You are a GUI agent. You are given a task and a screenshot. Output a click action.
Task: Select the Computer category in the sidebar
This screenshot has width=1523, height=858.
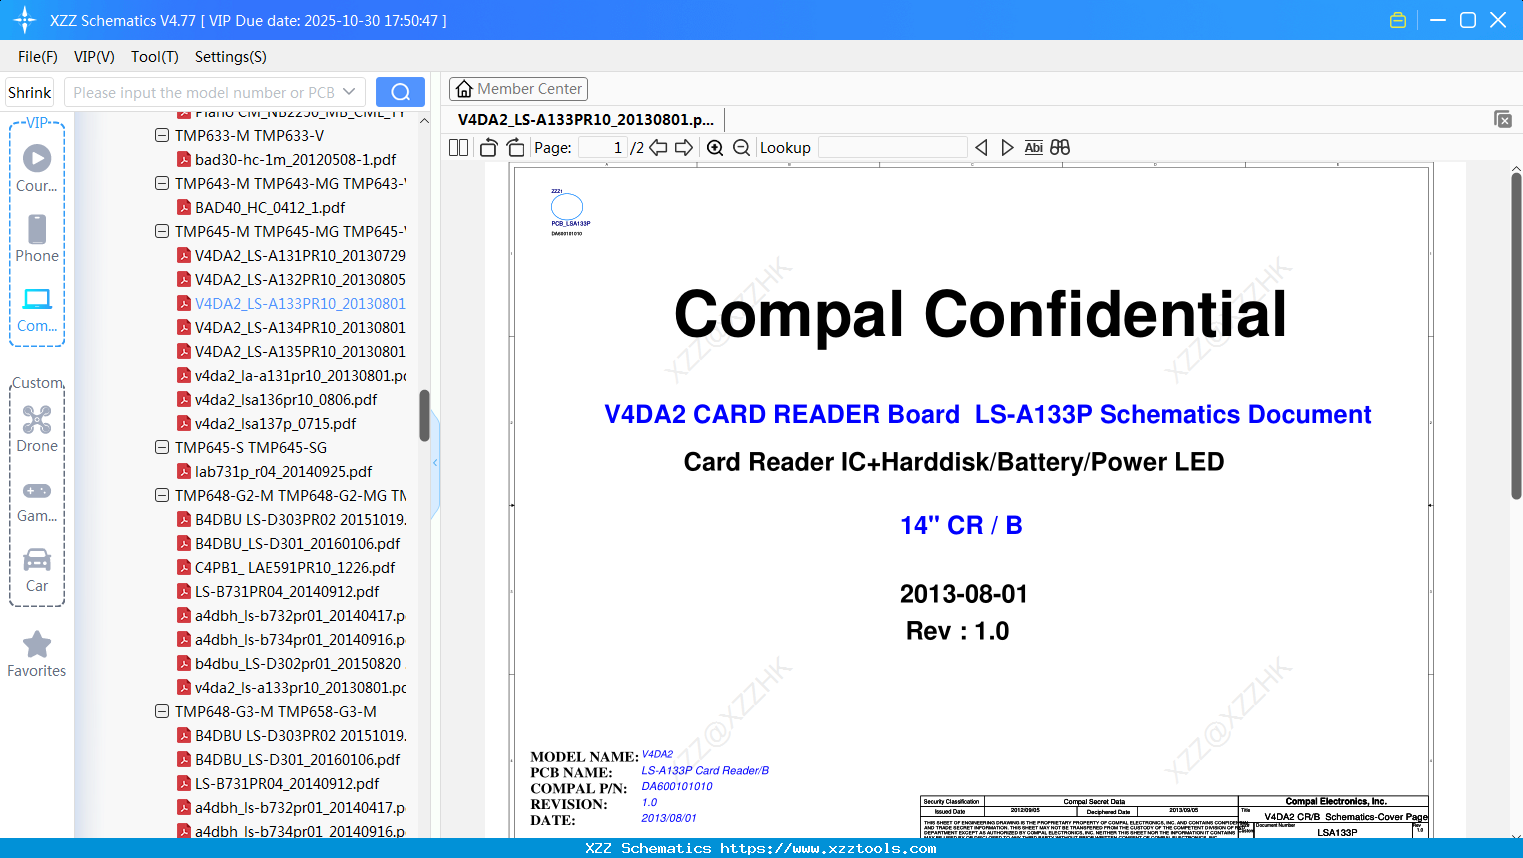click(37, 309)
